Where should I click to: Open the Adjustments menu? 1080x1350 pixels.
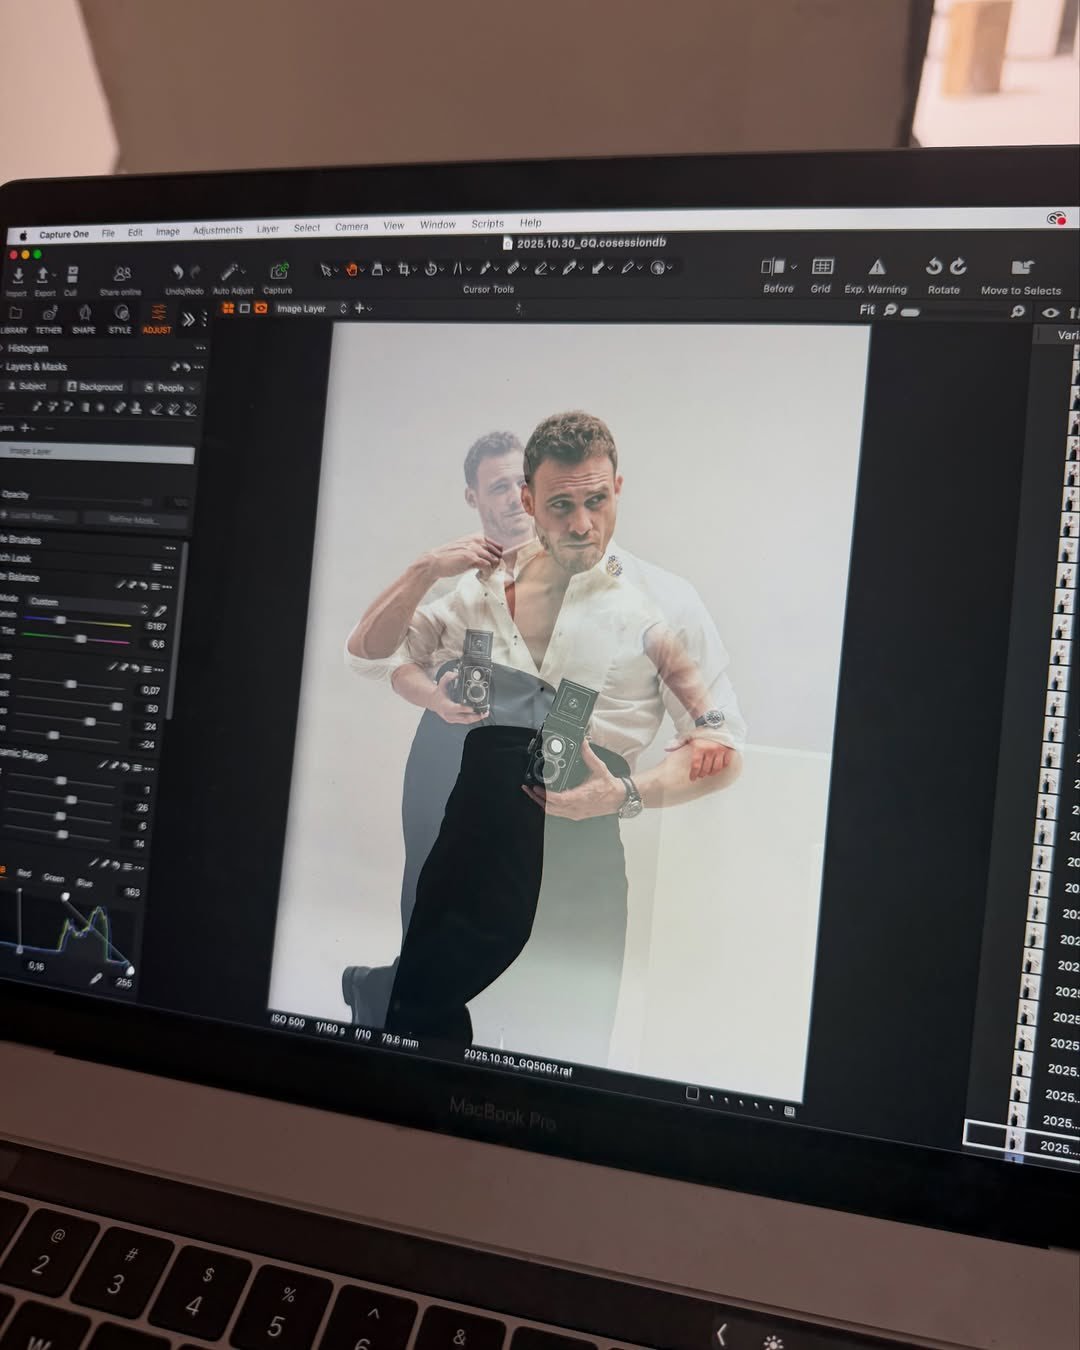pyautogui.click(x=218, y=230)
